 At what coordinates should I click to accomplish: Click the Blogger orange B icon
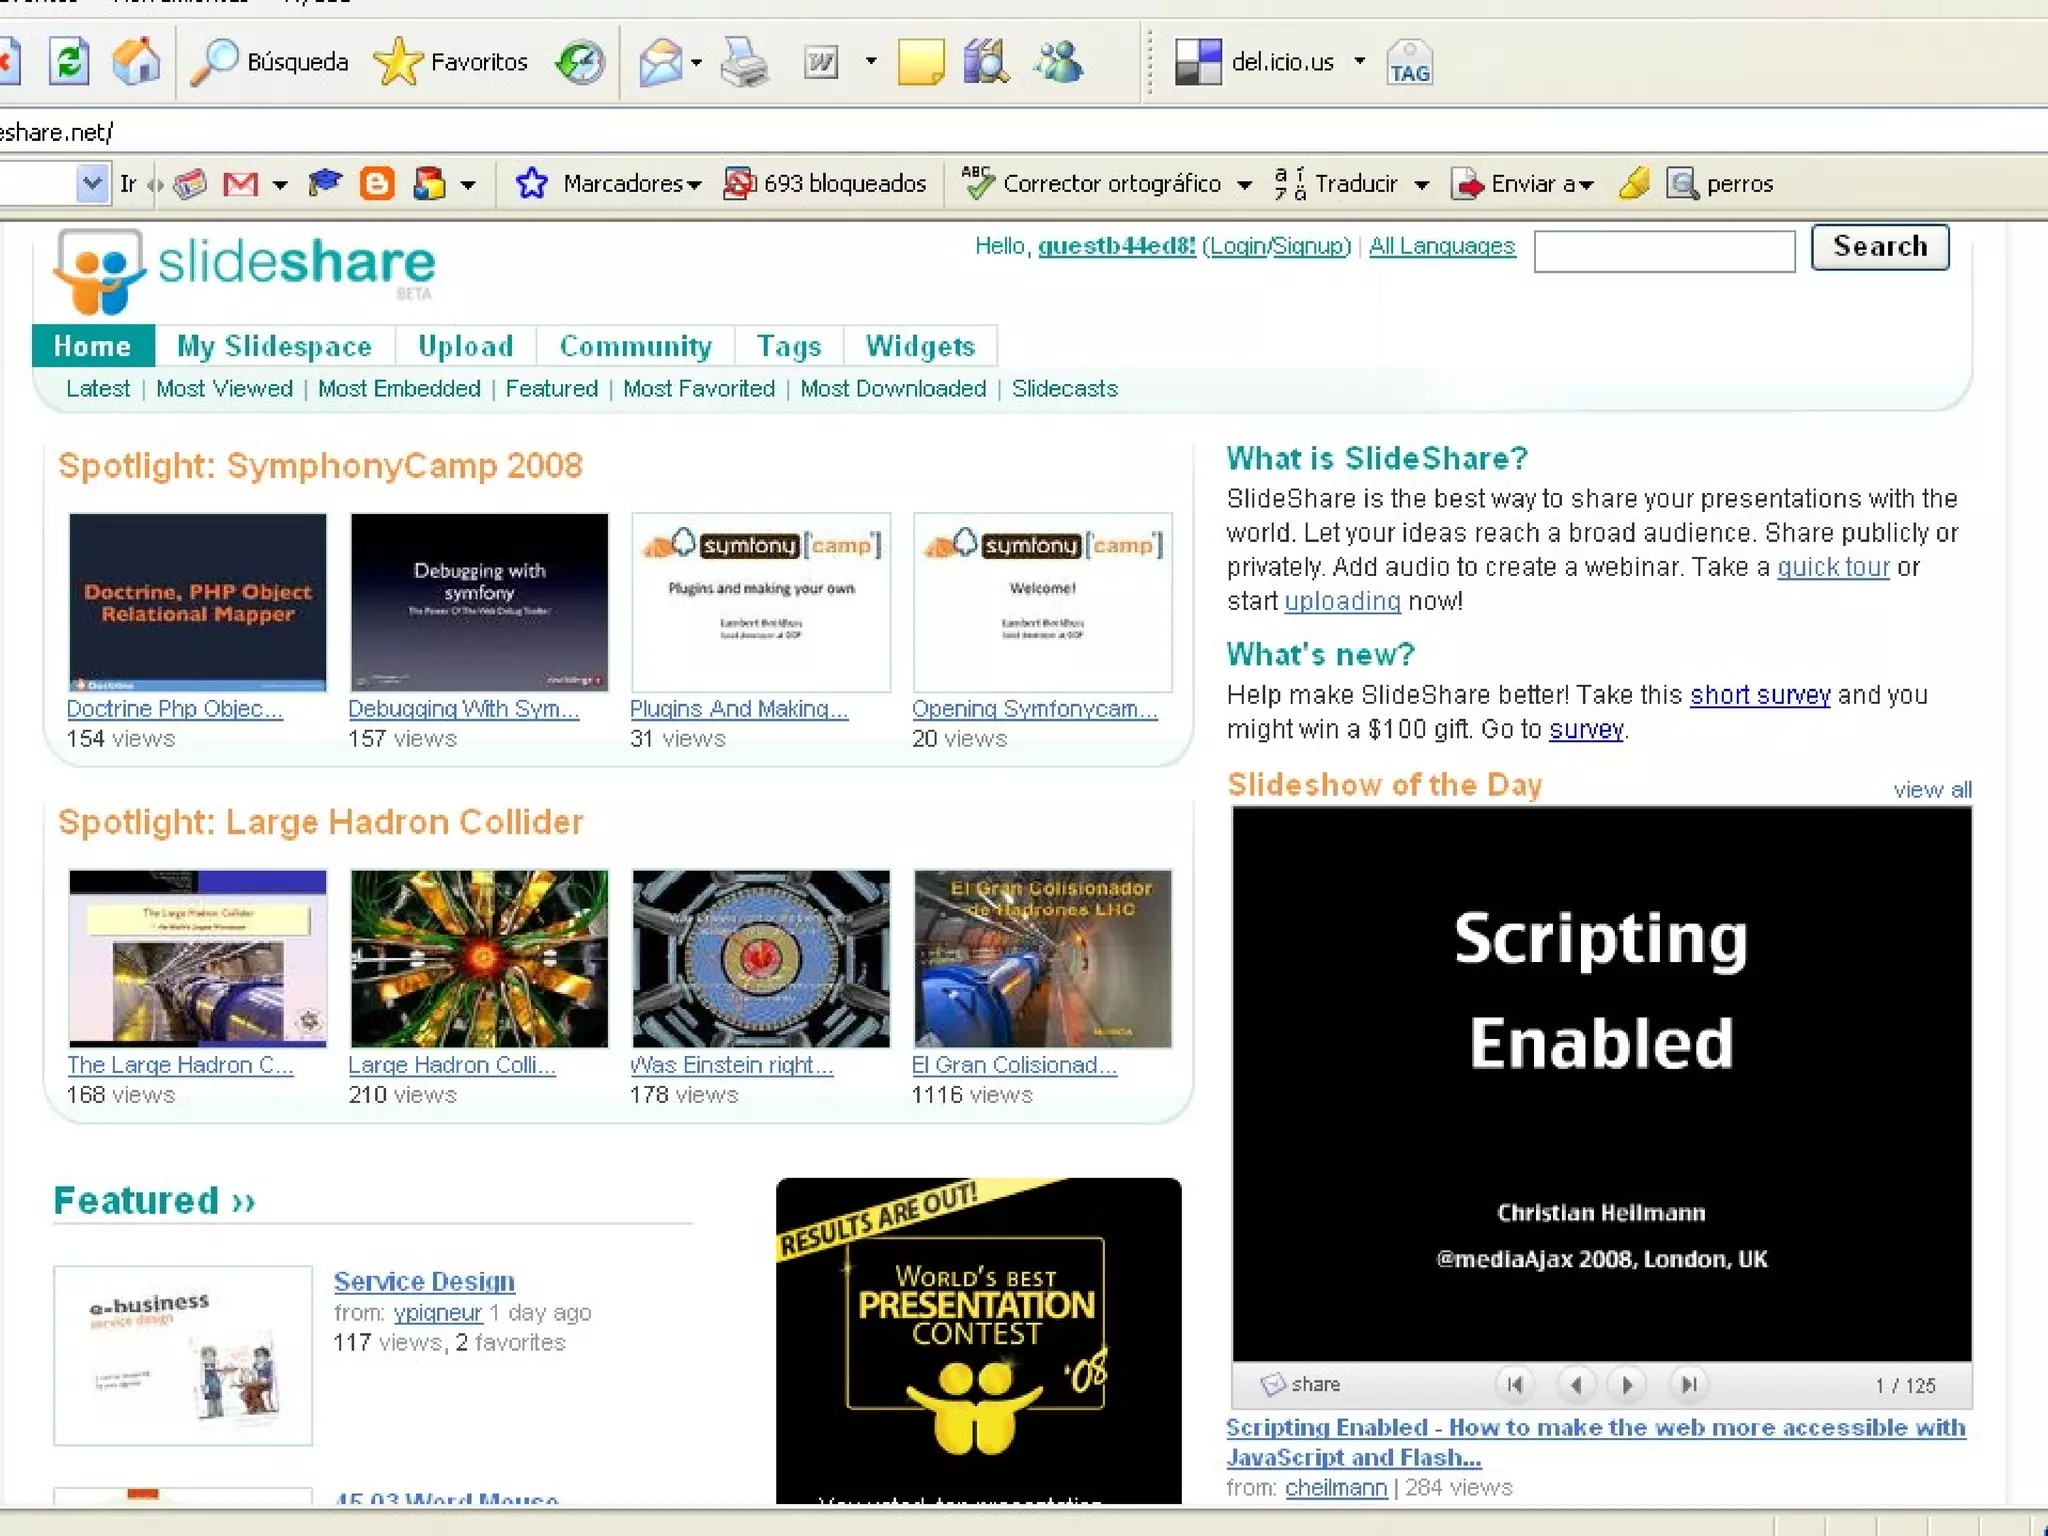point(376,184)
